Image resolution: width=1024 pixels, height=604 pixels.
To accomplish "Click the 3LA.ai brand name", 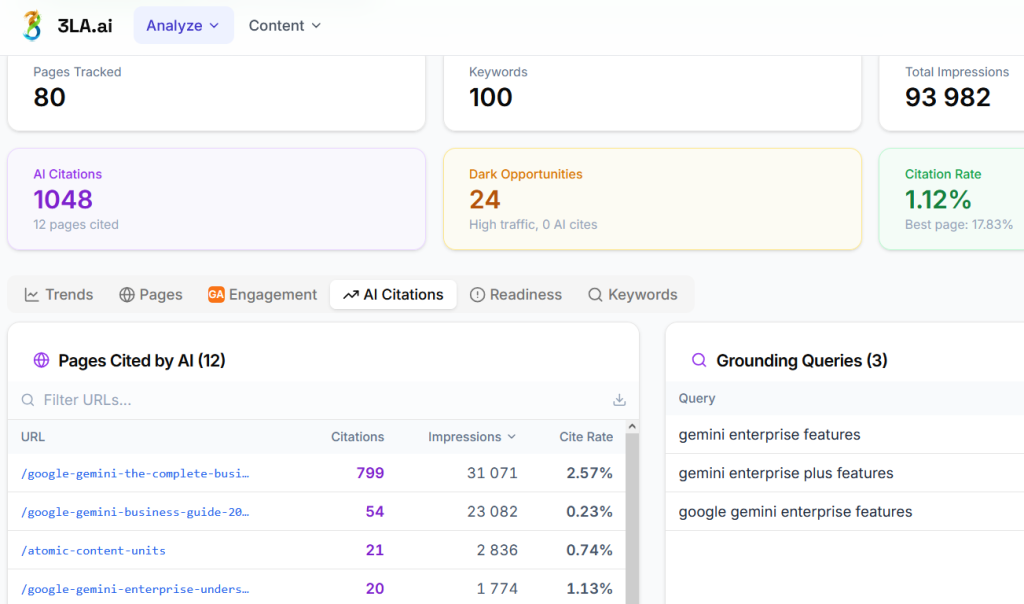I will [85, 25].
